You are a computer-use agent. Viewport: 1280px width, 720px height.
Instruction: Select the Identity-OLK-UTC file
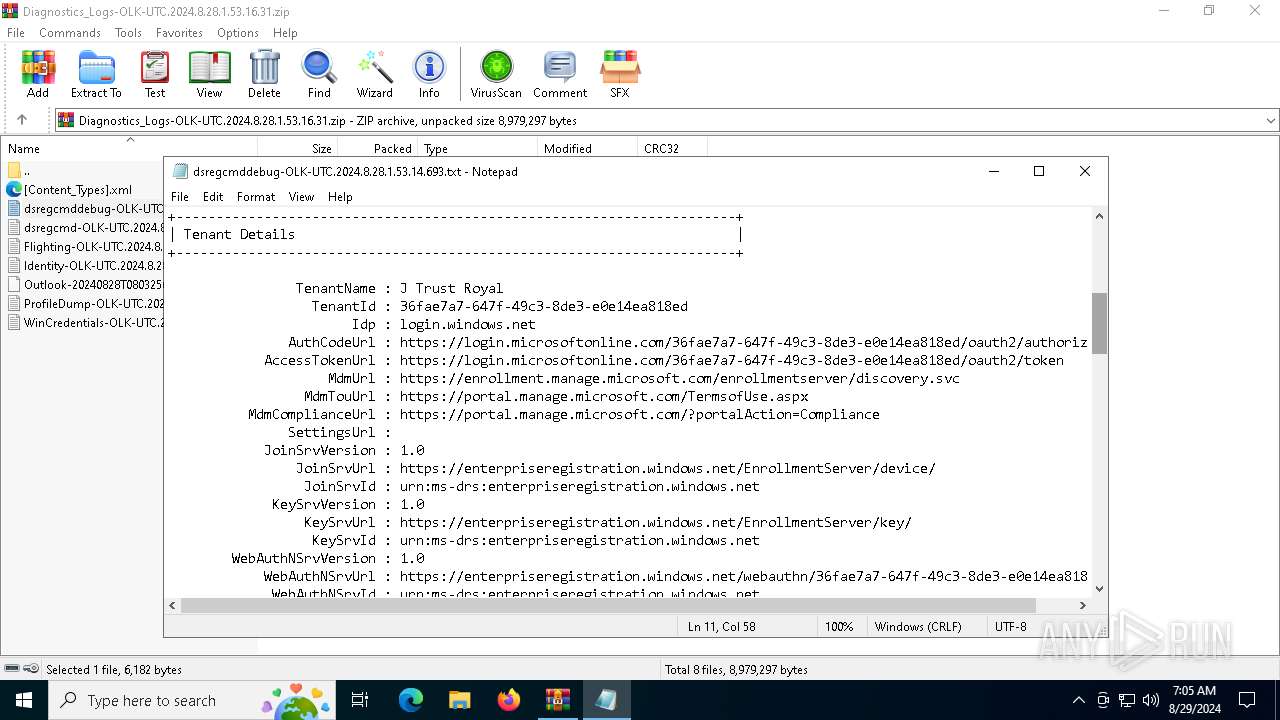tap(85, 266)
